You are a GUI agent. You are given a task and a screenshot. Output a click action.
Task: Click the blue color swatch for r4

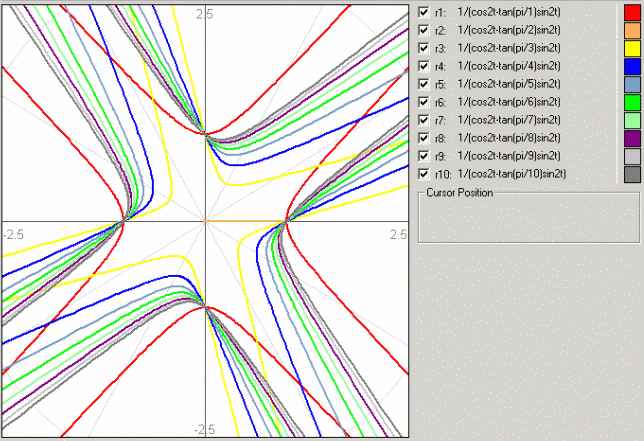(x=632, y=66)
